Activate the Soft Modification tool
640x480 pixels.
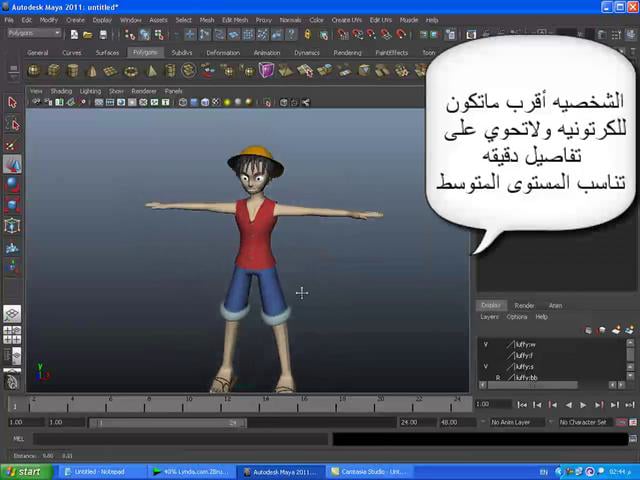(x=12, y=247)
